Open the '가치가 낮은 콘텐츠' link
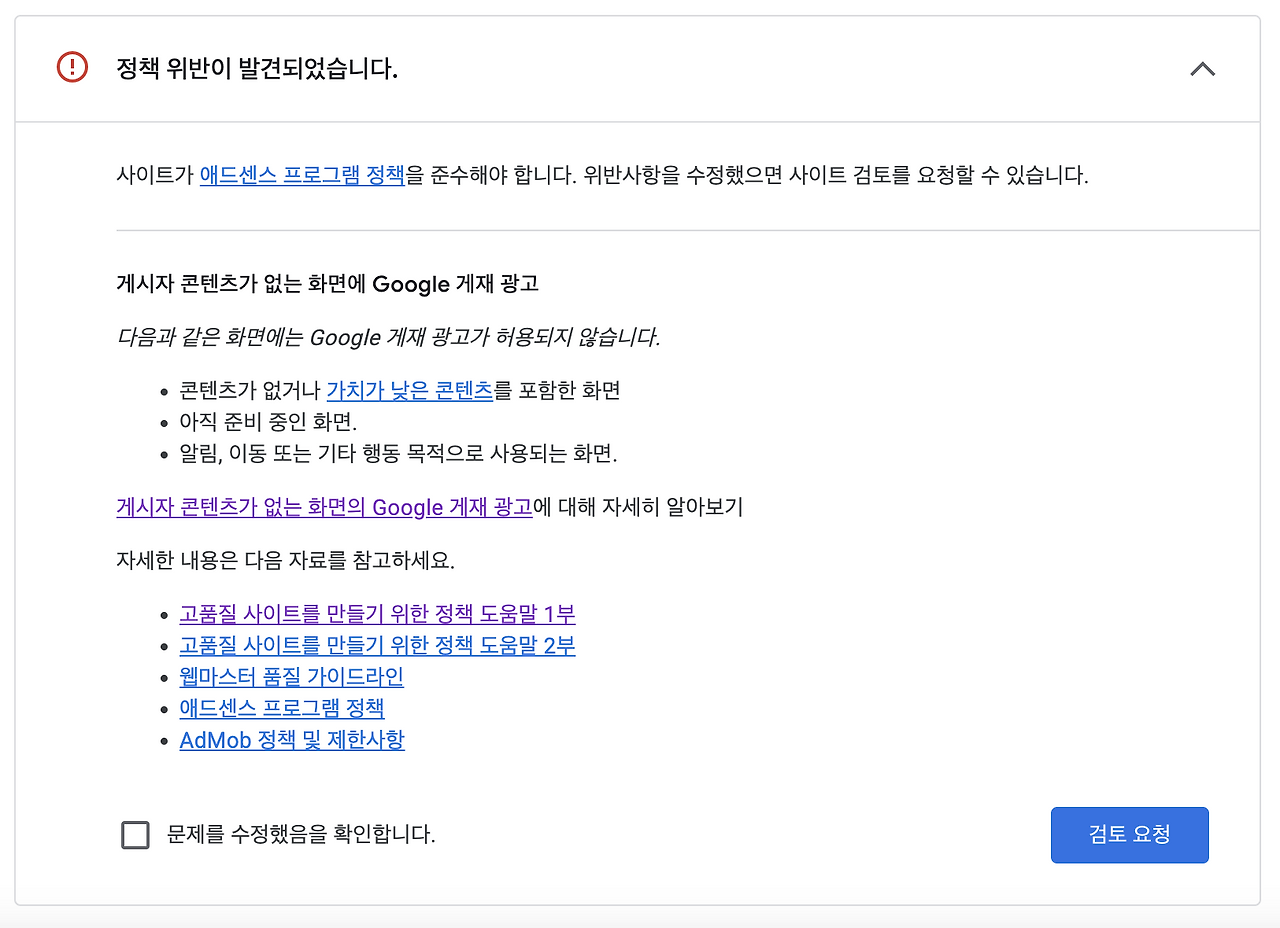The height and width of the screenshot is (928, 1280). coord(409,390)
